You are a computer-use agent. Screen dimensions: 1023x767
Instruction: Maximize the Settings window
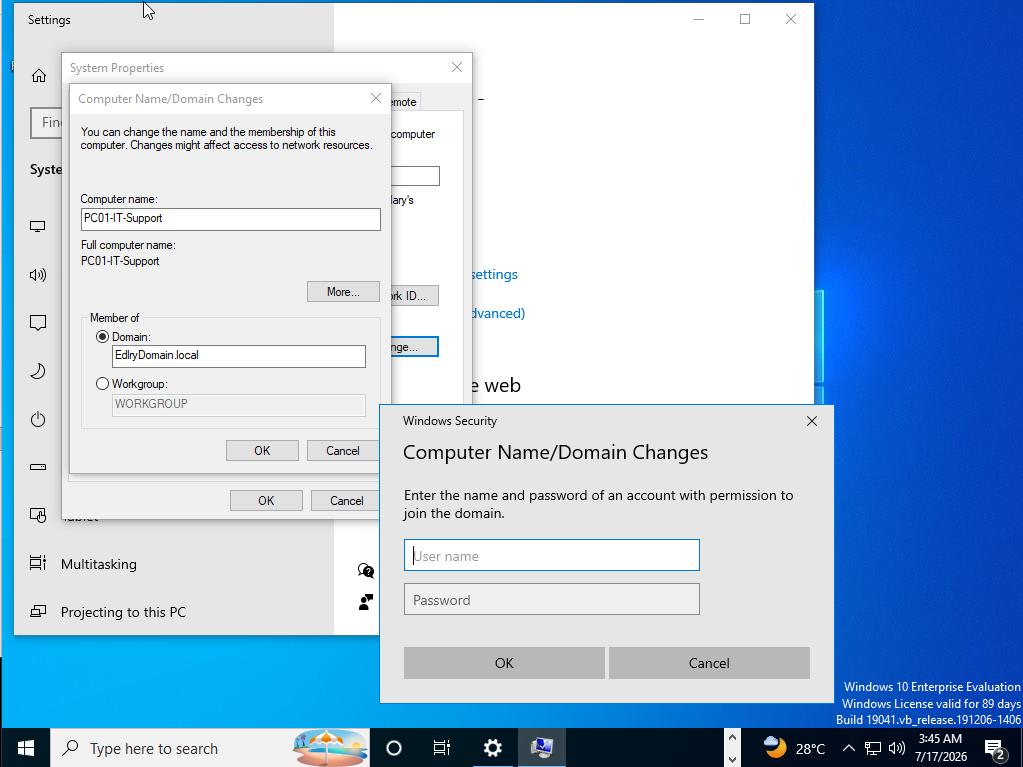point(744,19)
